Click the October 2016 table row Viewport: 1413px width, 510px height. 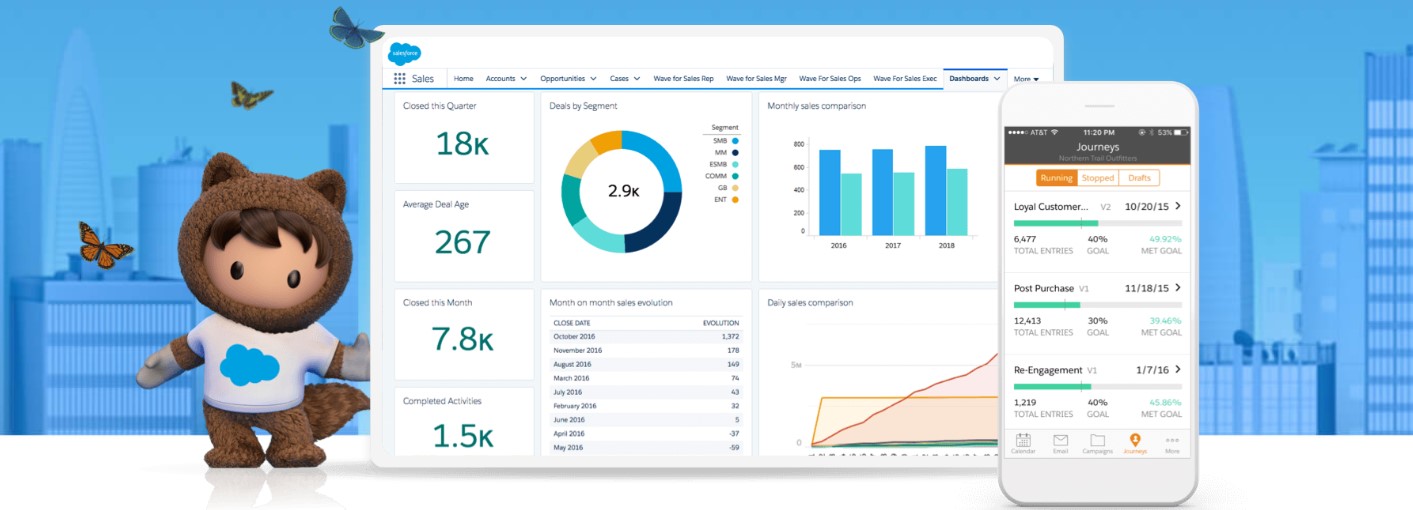click(x=645, y=337)
